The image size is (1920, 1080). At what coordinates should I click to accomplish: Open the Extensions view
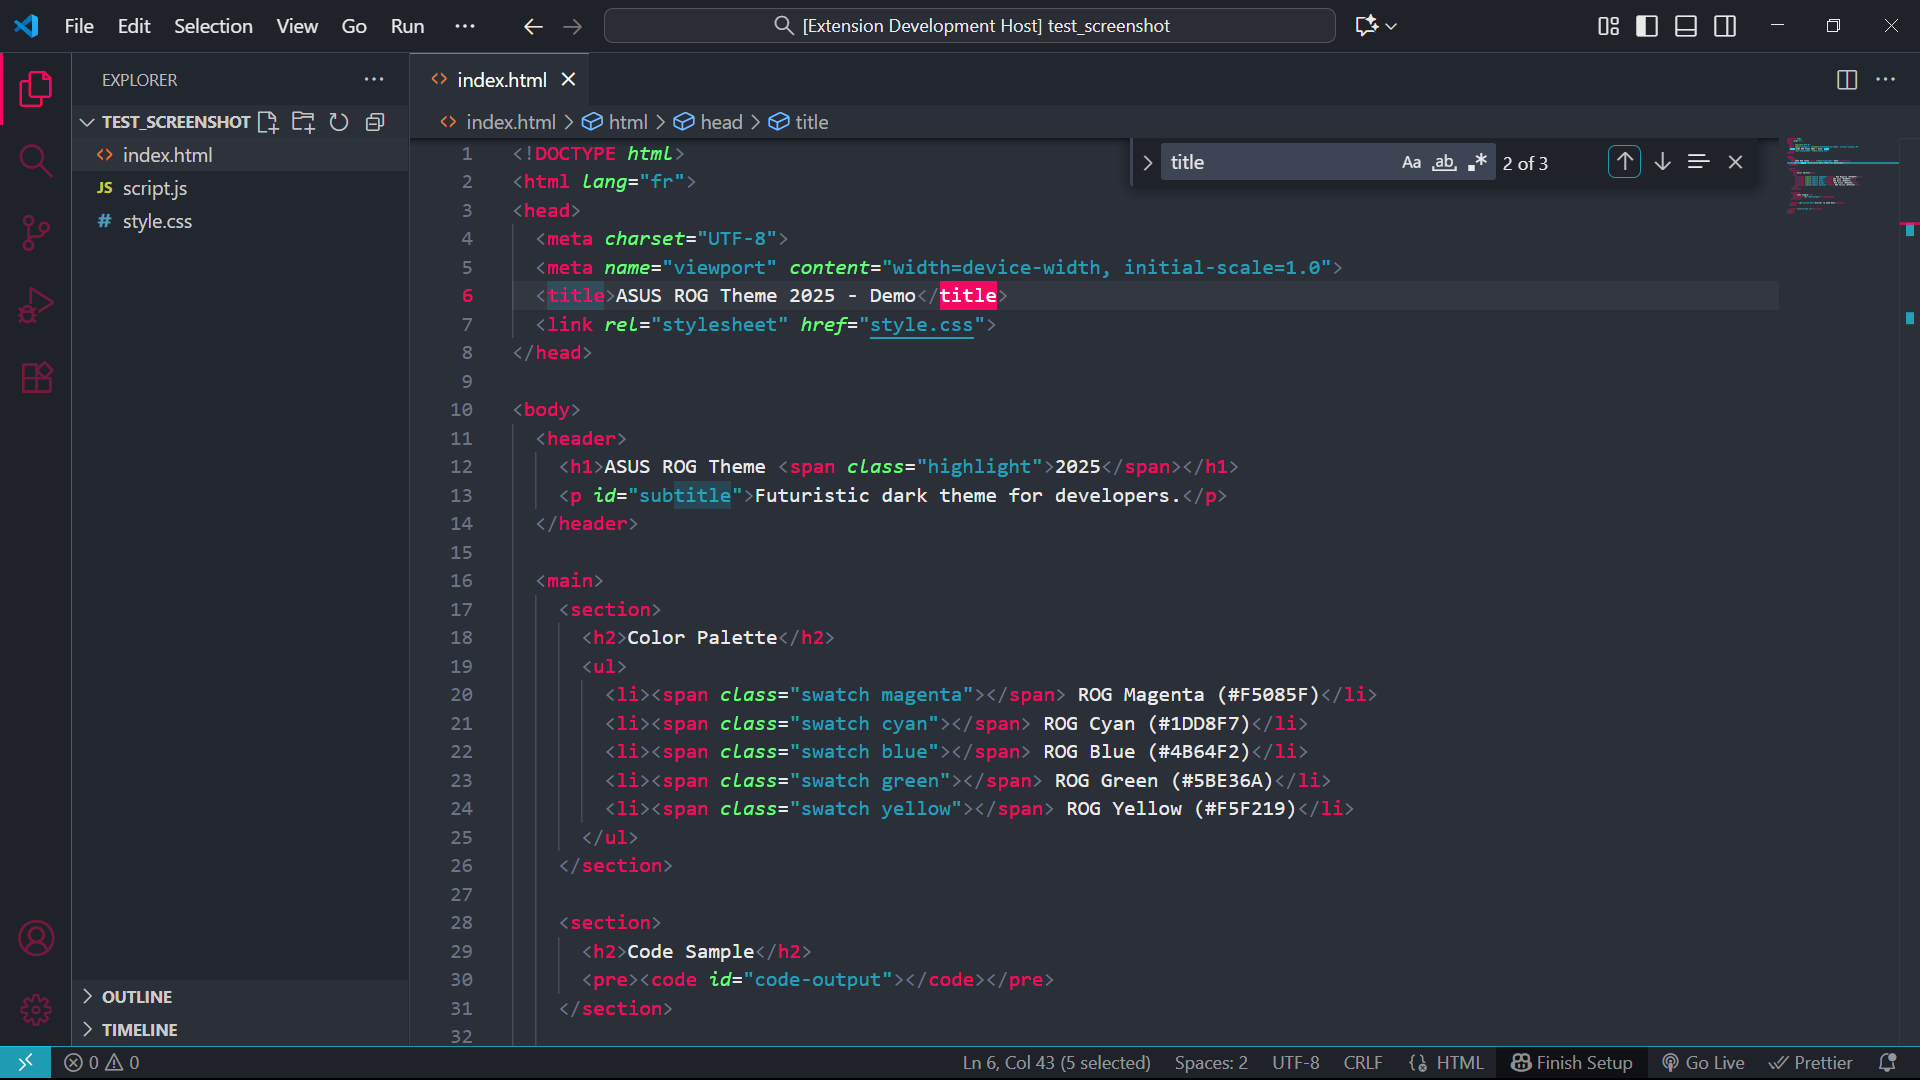click(36, 378)
